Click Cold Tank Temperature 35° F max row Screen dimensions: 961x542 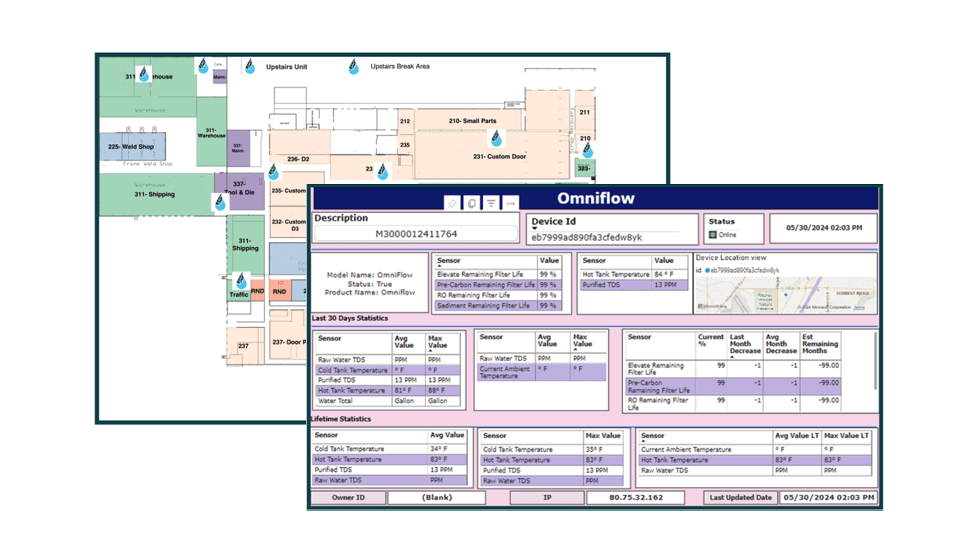coord(552,449)
